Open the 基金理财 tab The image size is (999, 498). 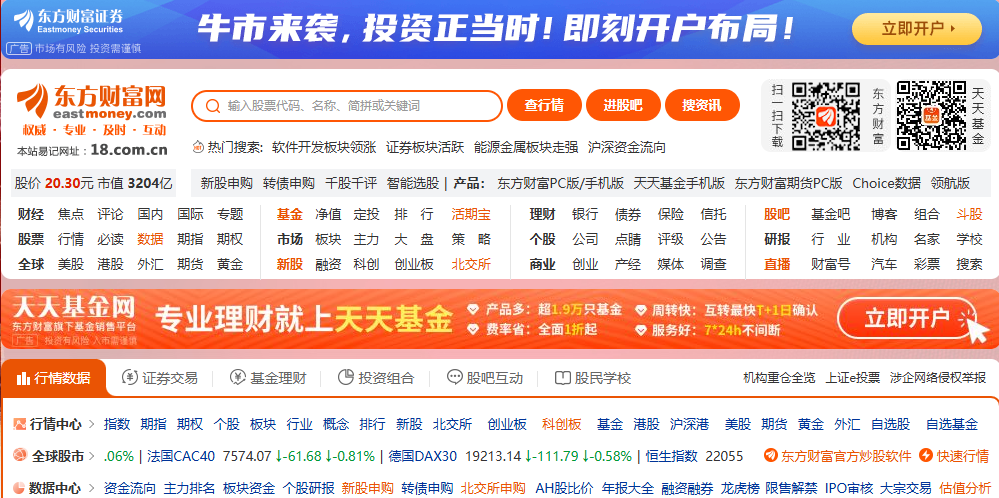268,378
